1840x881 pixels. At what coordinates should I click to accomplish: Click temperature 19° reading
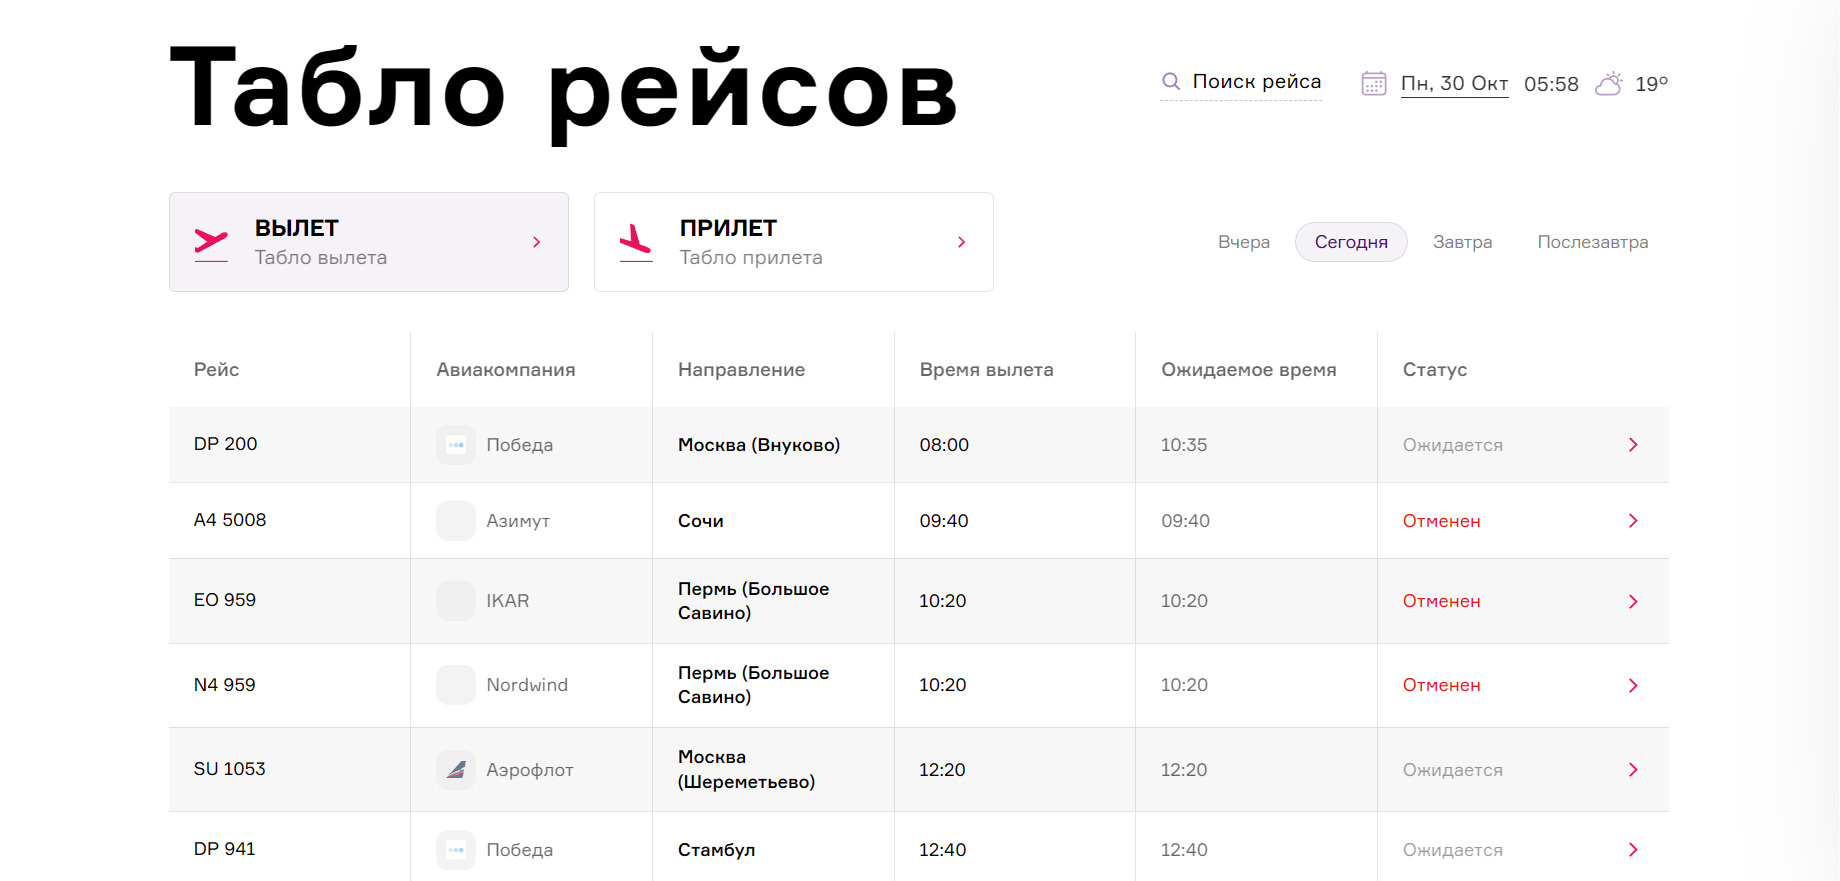coord(1652,84)
